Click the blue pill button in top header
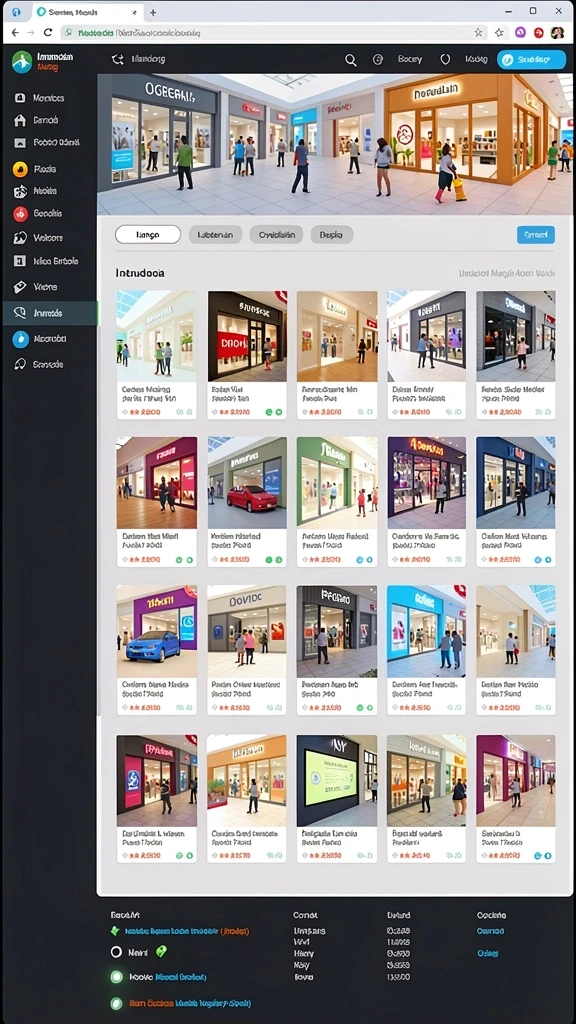 (531, 59)
